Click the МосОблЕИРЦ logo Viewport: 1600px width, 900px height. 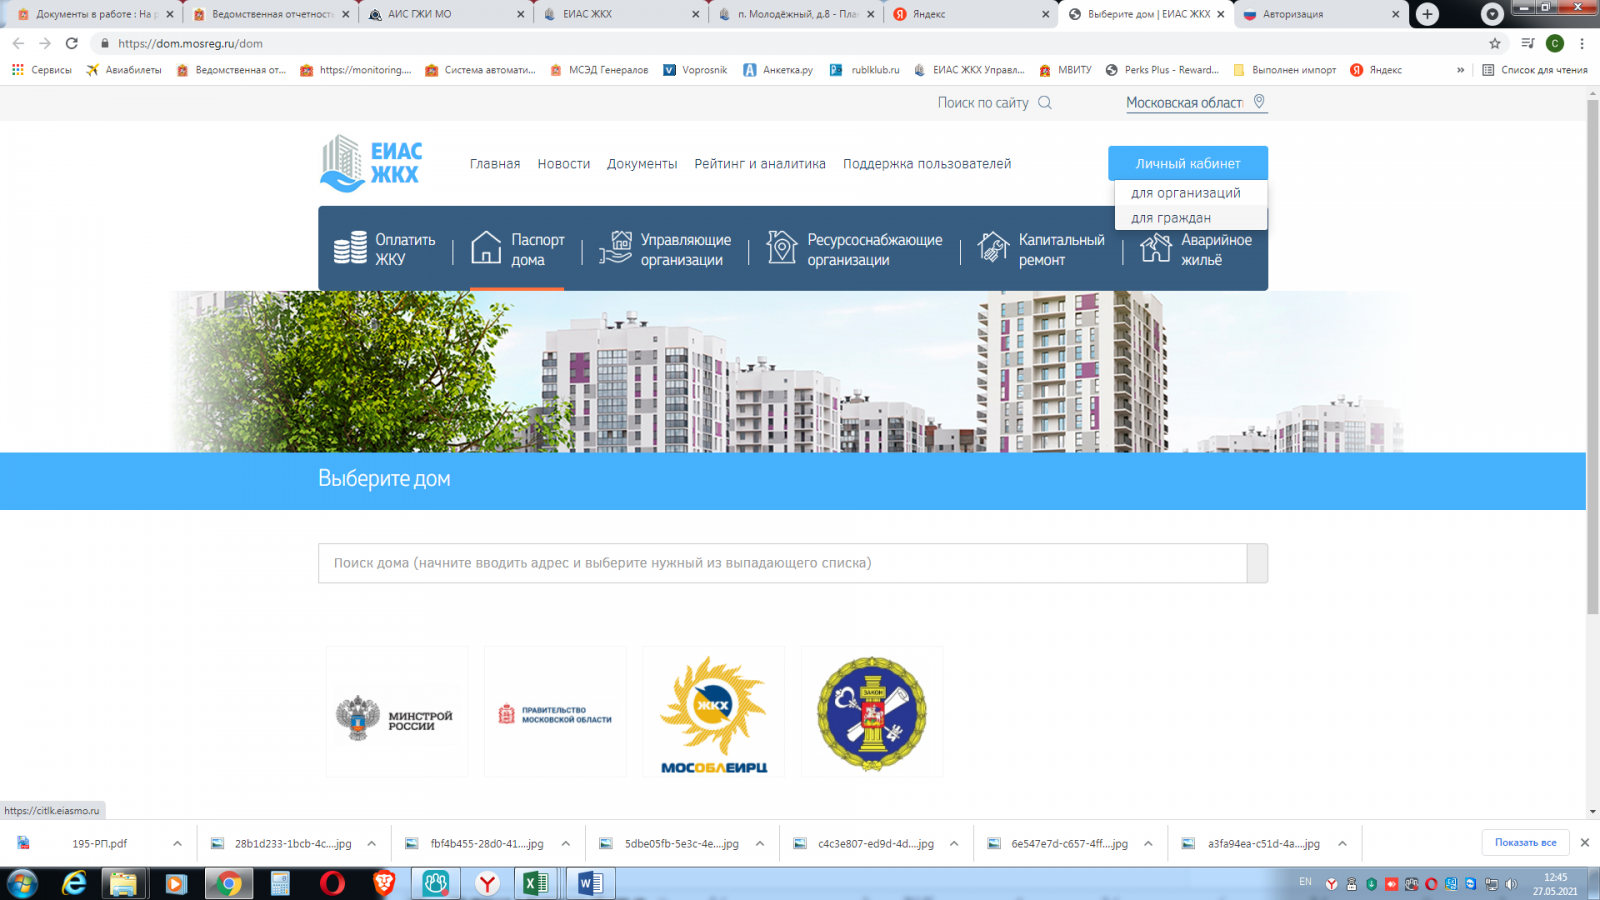tap(713, 712)
